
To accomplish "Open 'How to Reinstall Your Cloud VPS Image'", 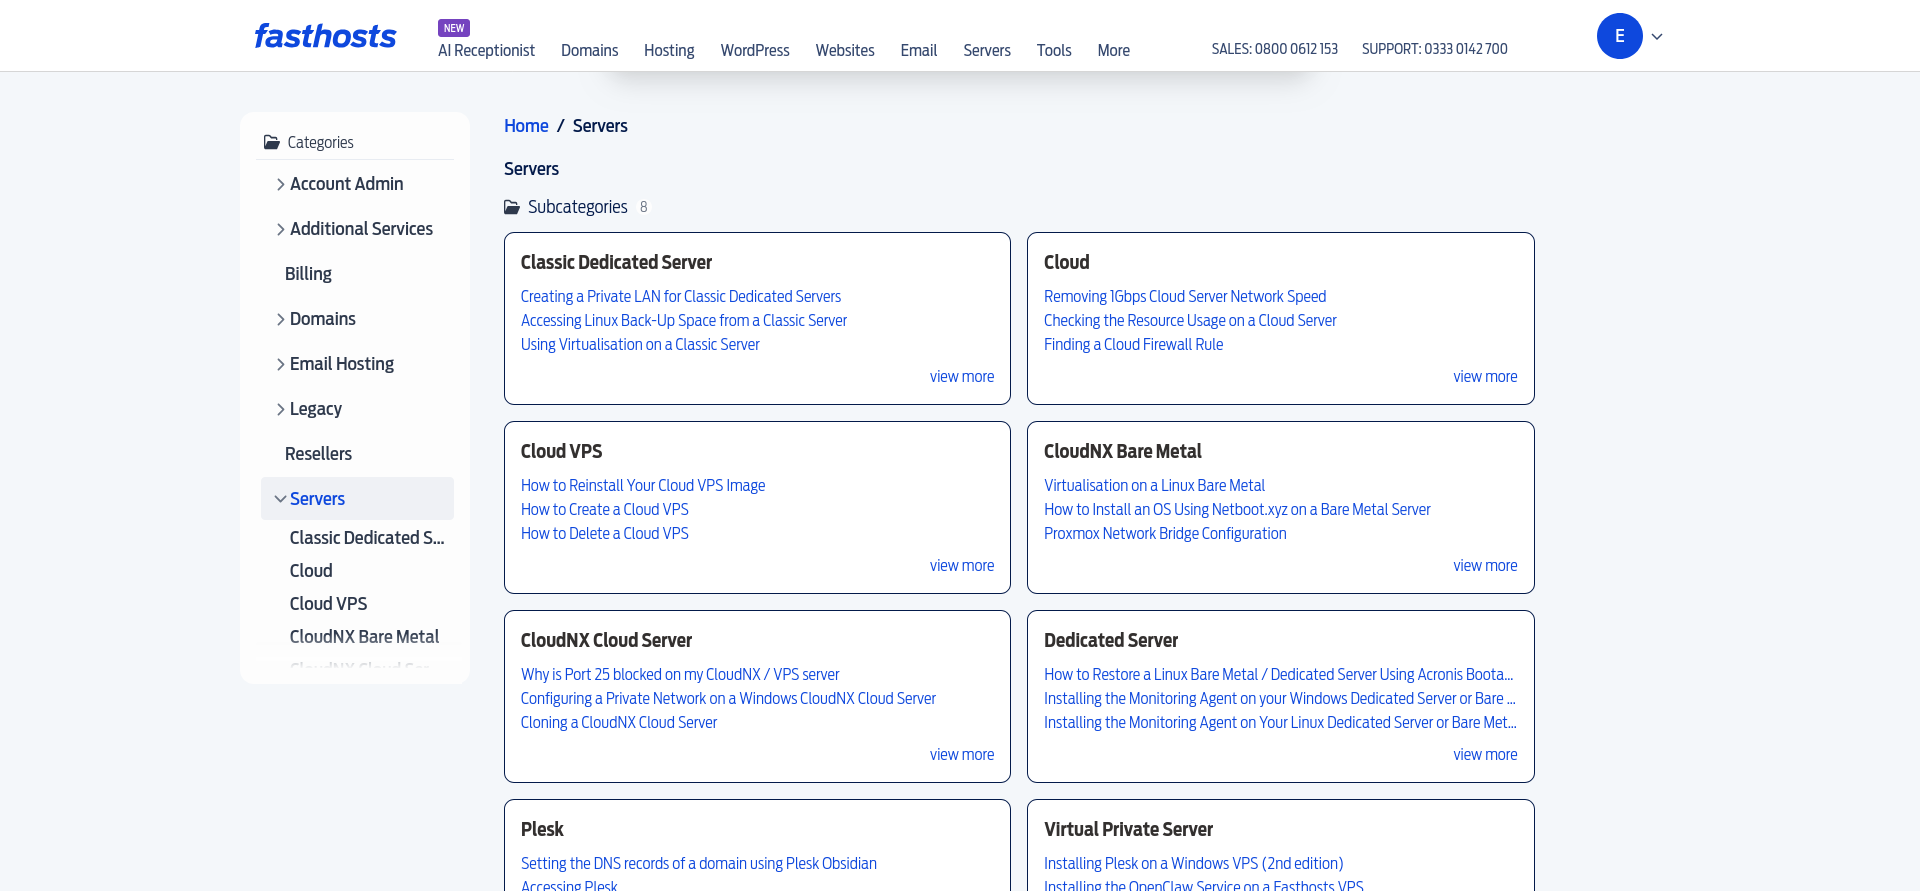I will [643, 486].
